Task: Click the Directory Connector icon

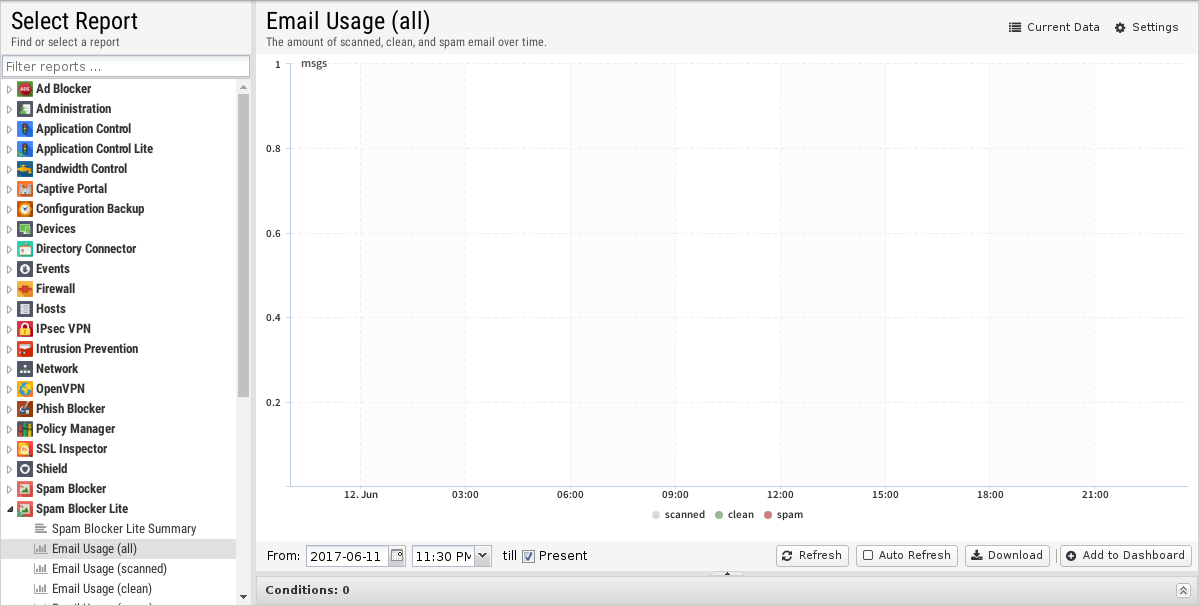Action: pos(24,249)
